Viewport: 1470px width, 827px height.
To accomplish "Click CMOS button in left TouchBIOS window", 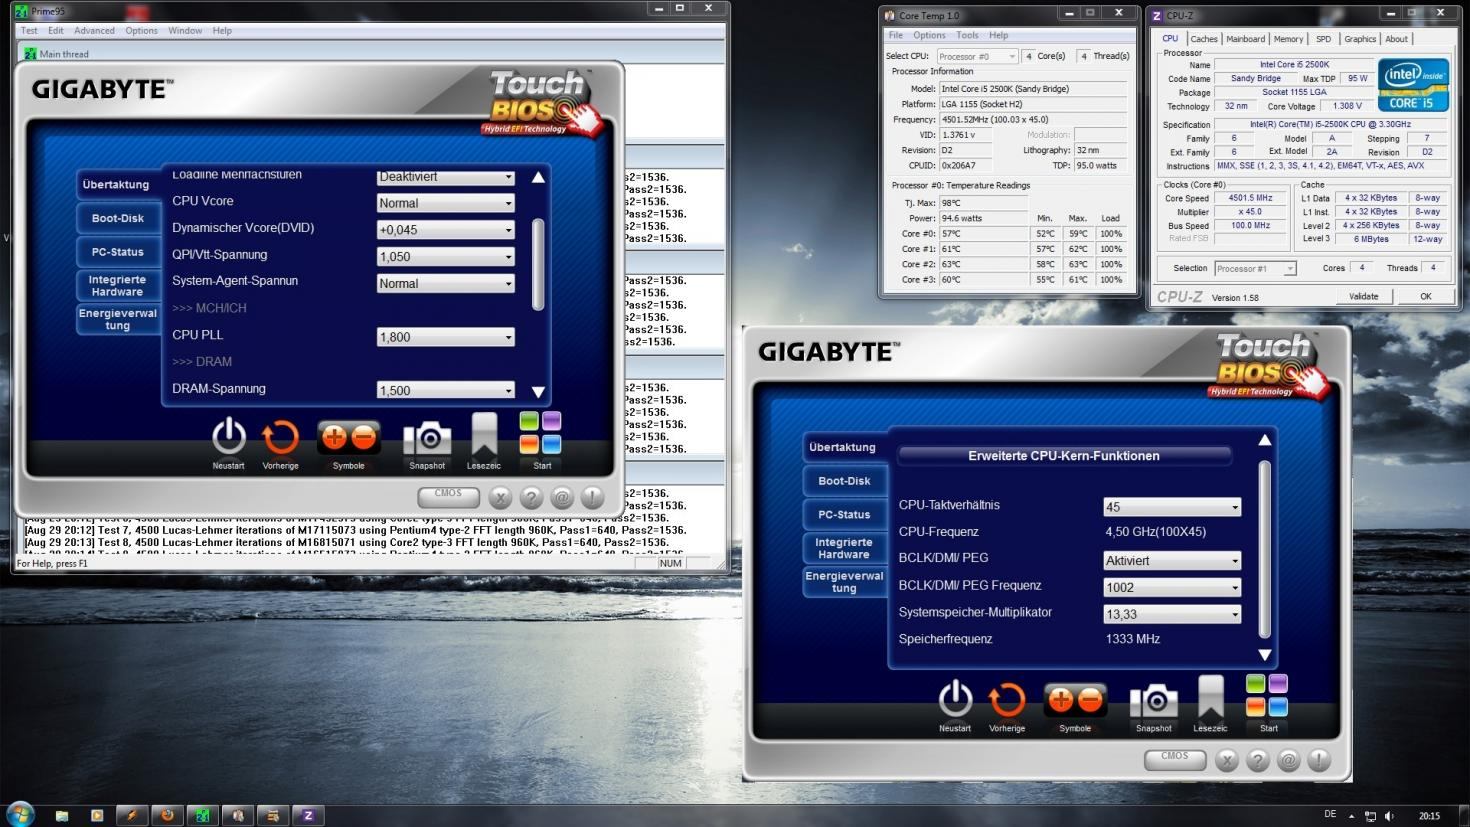I will (448, 496).
